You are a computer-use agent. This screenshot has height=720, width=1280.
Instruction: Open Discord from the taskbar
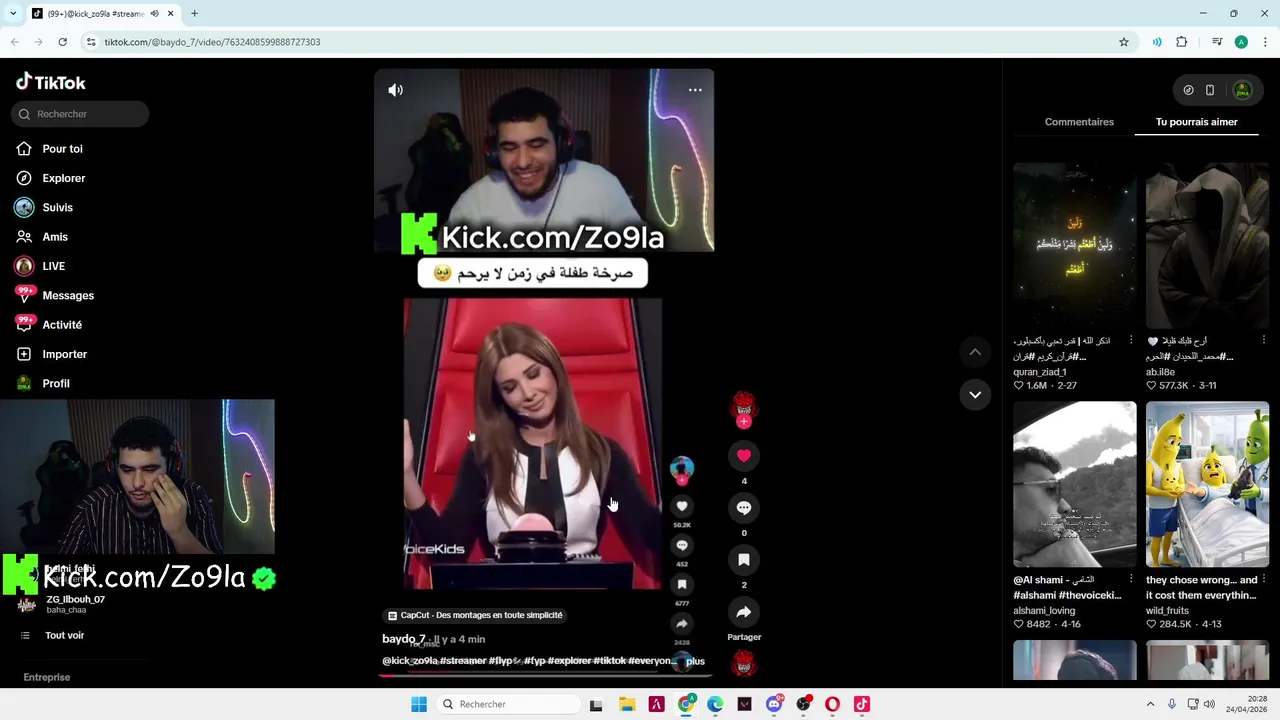[774, 704]
